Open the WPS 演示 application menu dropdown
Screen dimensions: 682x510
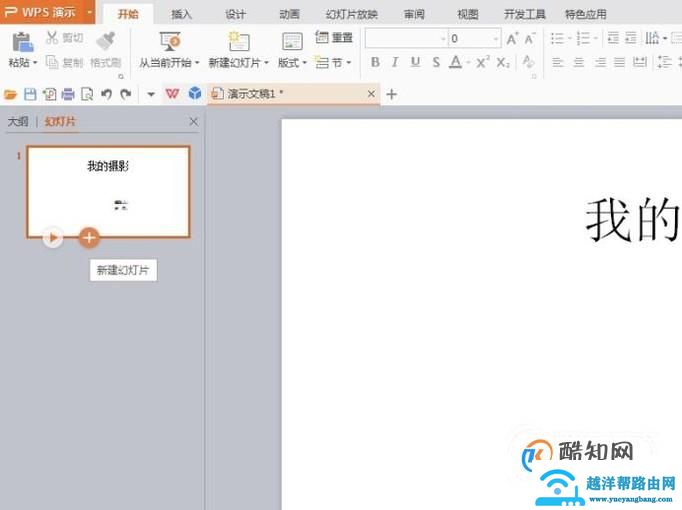(89, 12)
